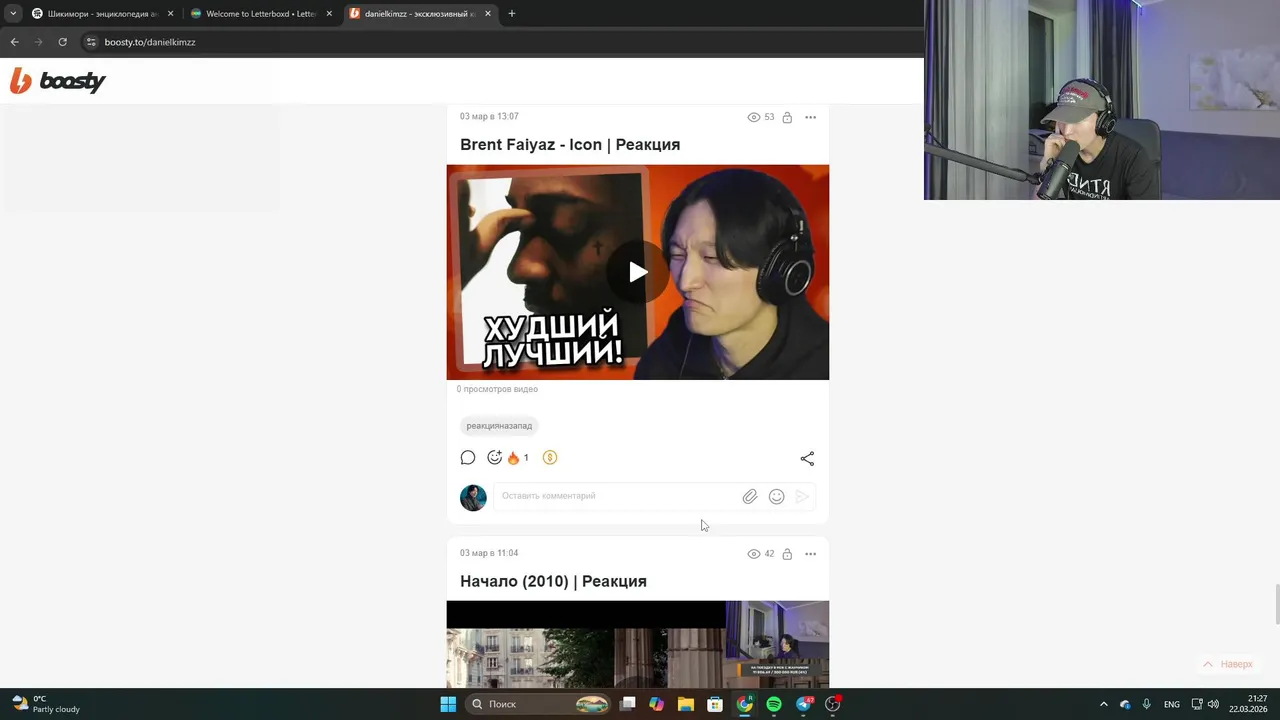The width and height of the screenshot is (1280, 720).
Task: Open the Windows Start menu
Action: click(448, 704)
